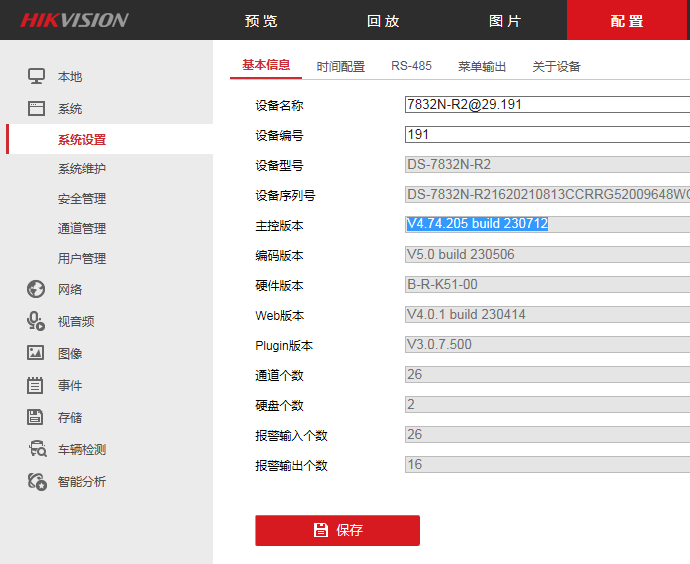Viewport: 690px width, 564px height.
Task: Open the 图片 tab in top bar
Action: (505, 21)
